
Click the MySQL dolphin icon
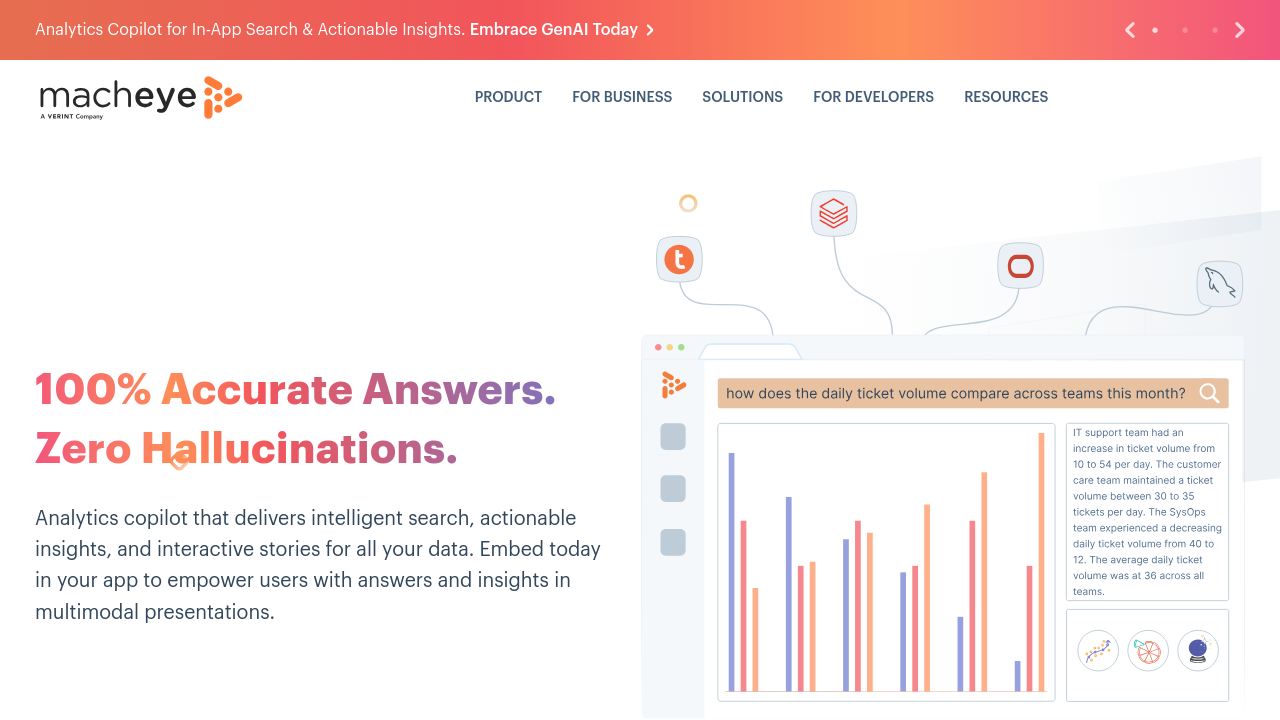pyautogui.click(x=1219, y=284)
